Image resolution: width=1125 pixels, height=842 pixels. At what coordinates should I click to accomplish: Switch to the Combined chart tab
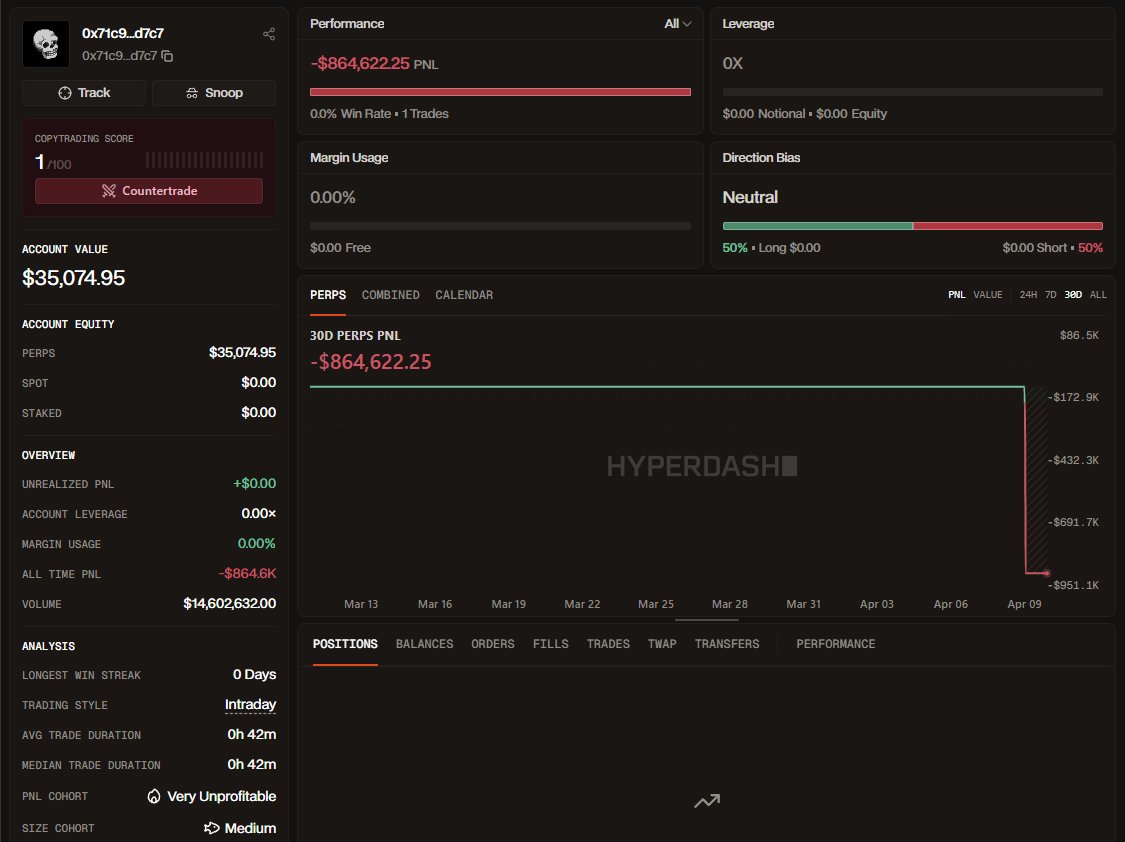390,295
